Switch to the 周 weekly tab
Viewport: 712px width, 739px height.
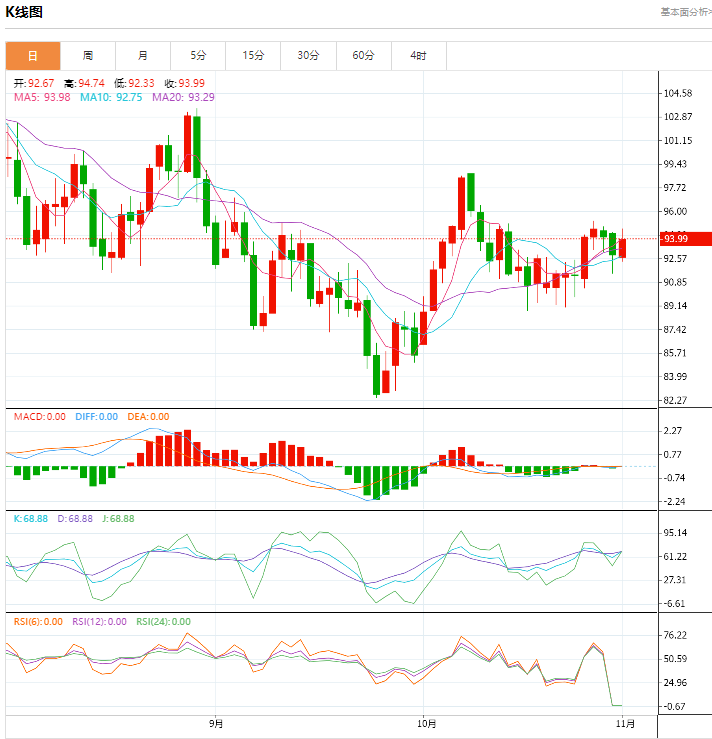click(88, 56)
